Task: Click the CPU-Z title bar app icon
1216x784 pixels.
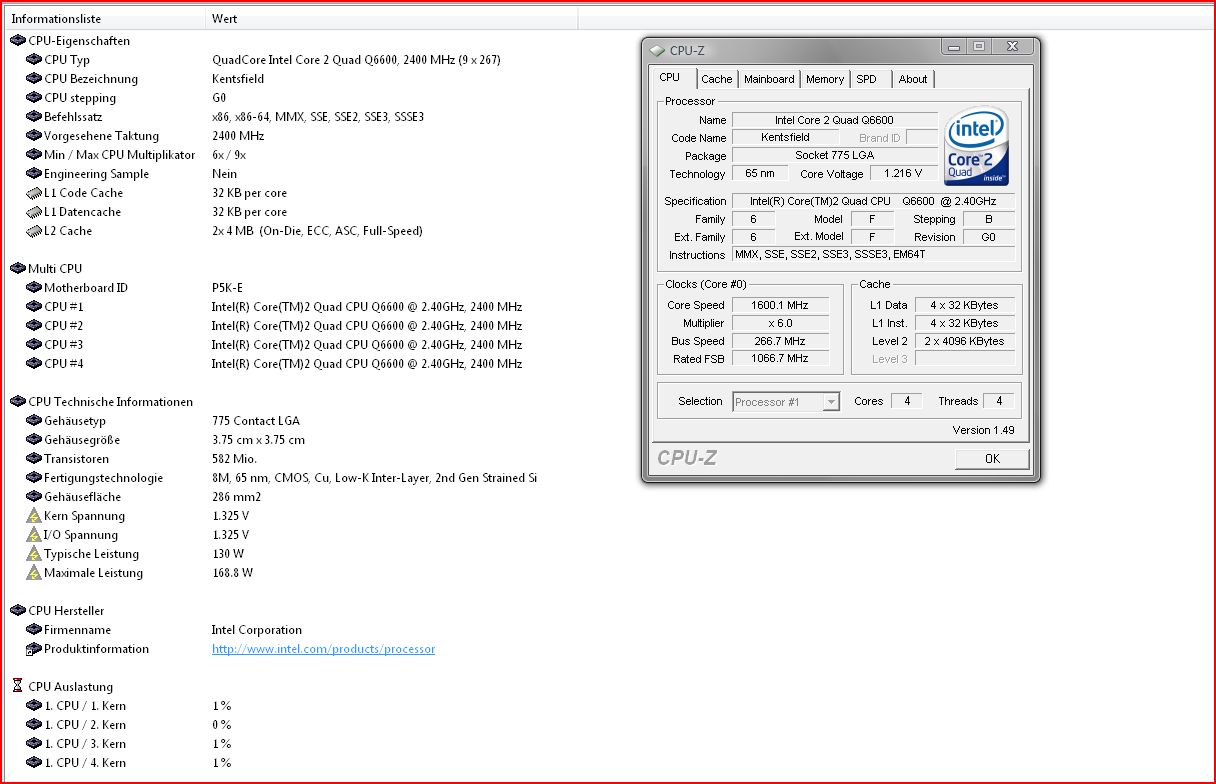Action: (657, 50)
